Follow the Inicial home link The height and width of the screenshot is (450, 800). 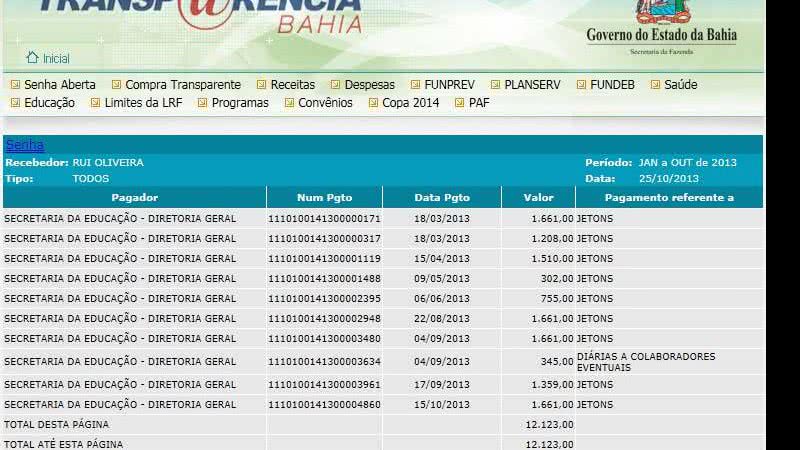pos(56,59)
